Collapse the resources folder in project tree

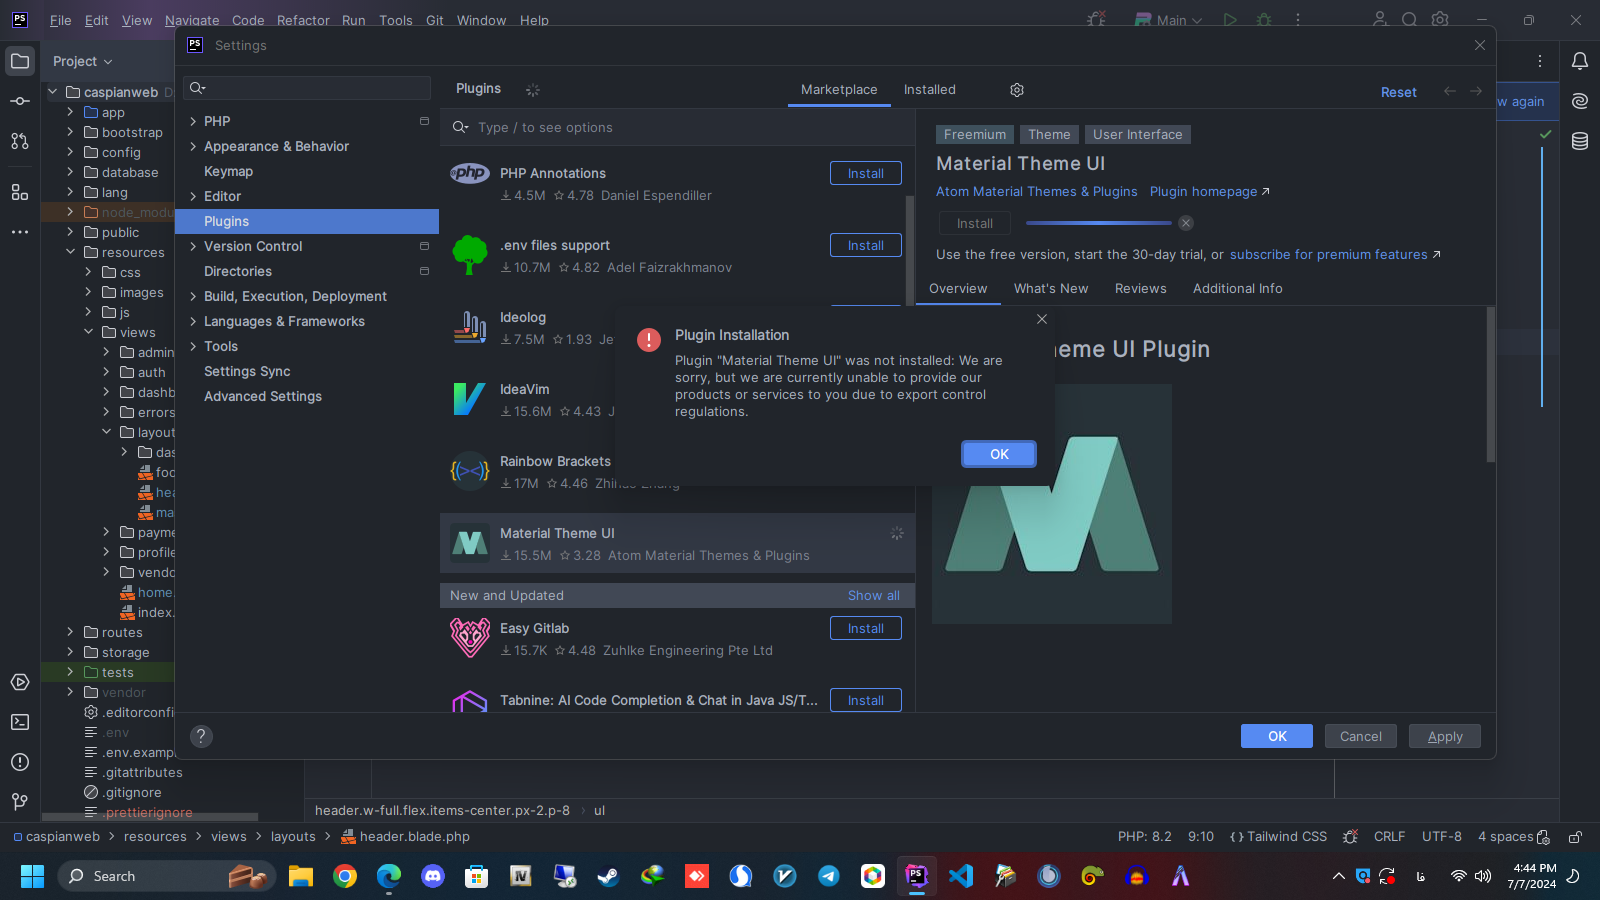tap(70, 252)
